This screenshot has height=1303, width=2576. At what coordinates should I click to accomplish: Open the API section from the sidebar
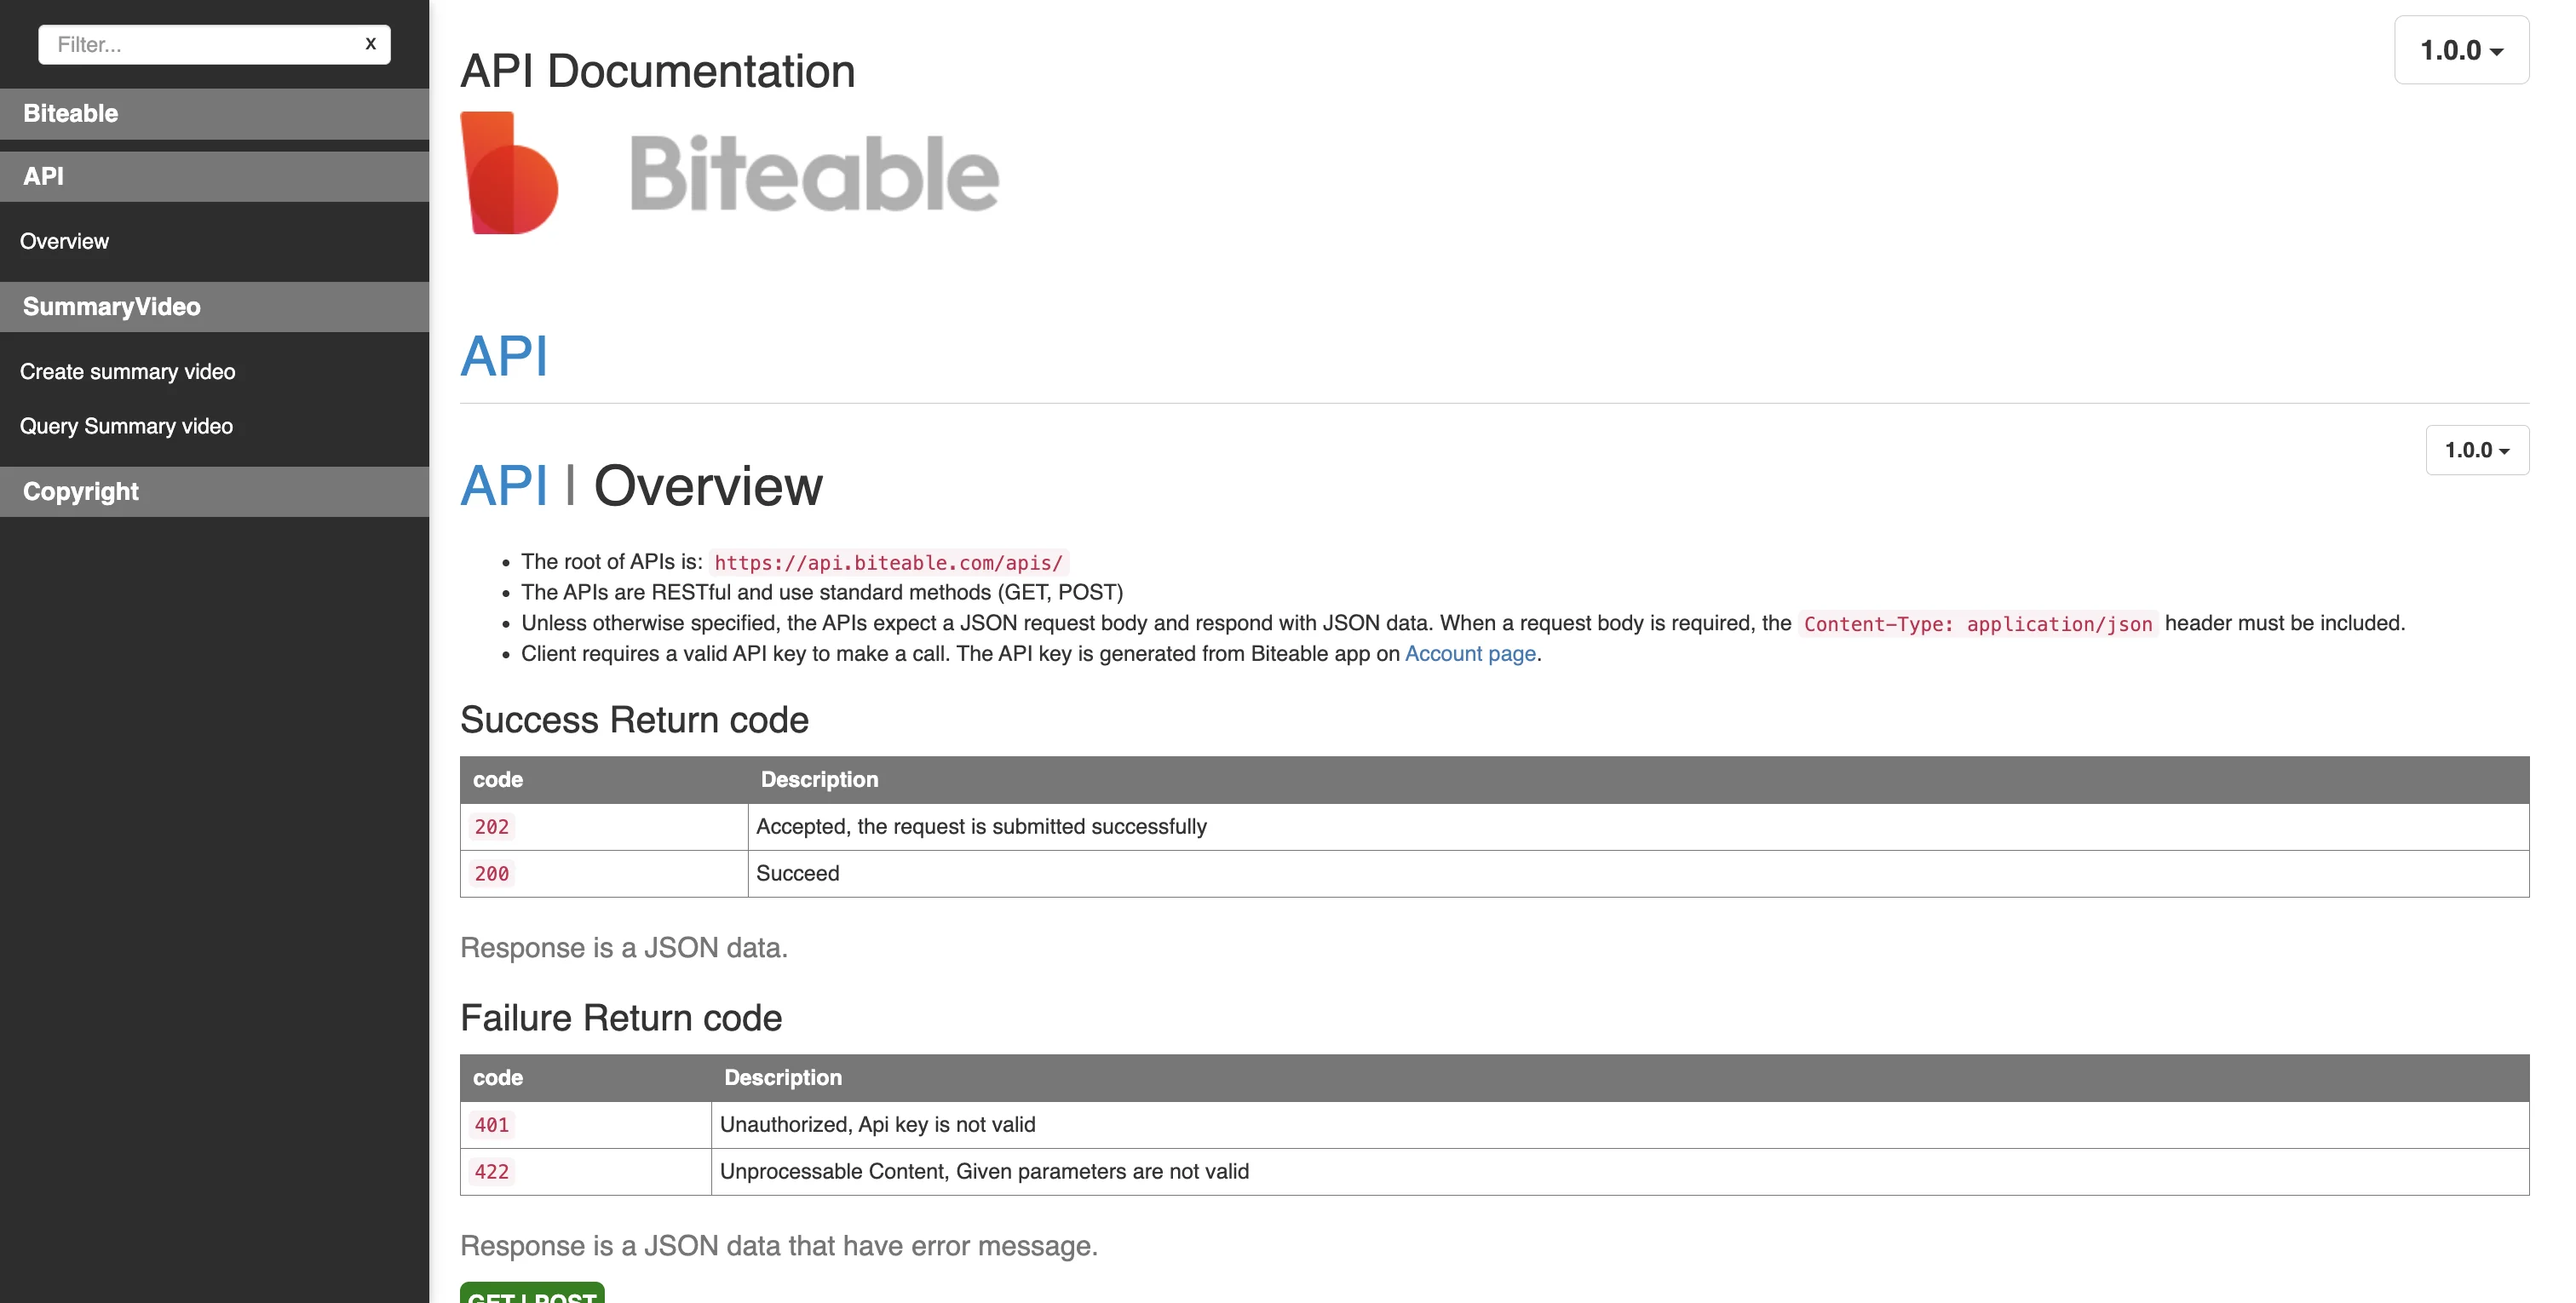click(44, 176)
